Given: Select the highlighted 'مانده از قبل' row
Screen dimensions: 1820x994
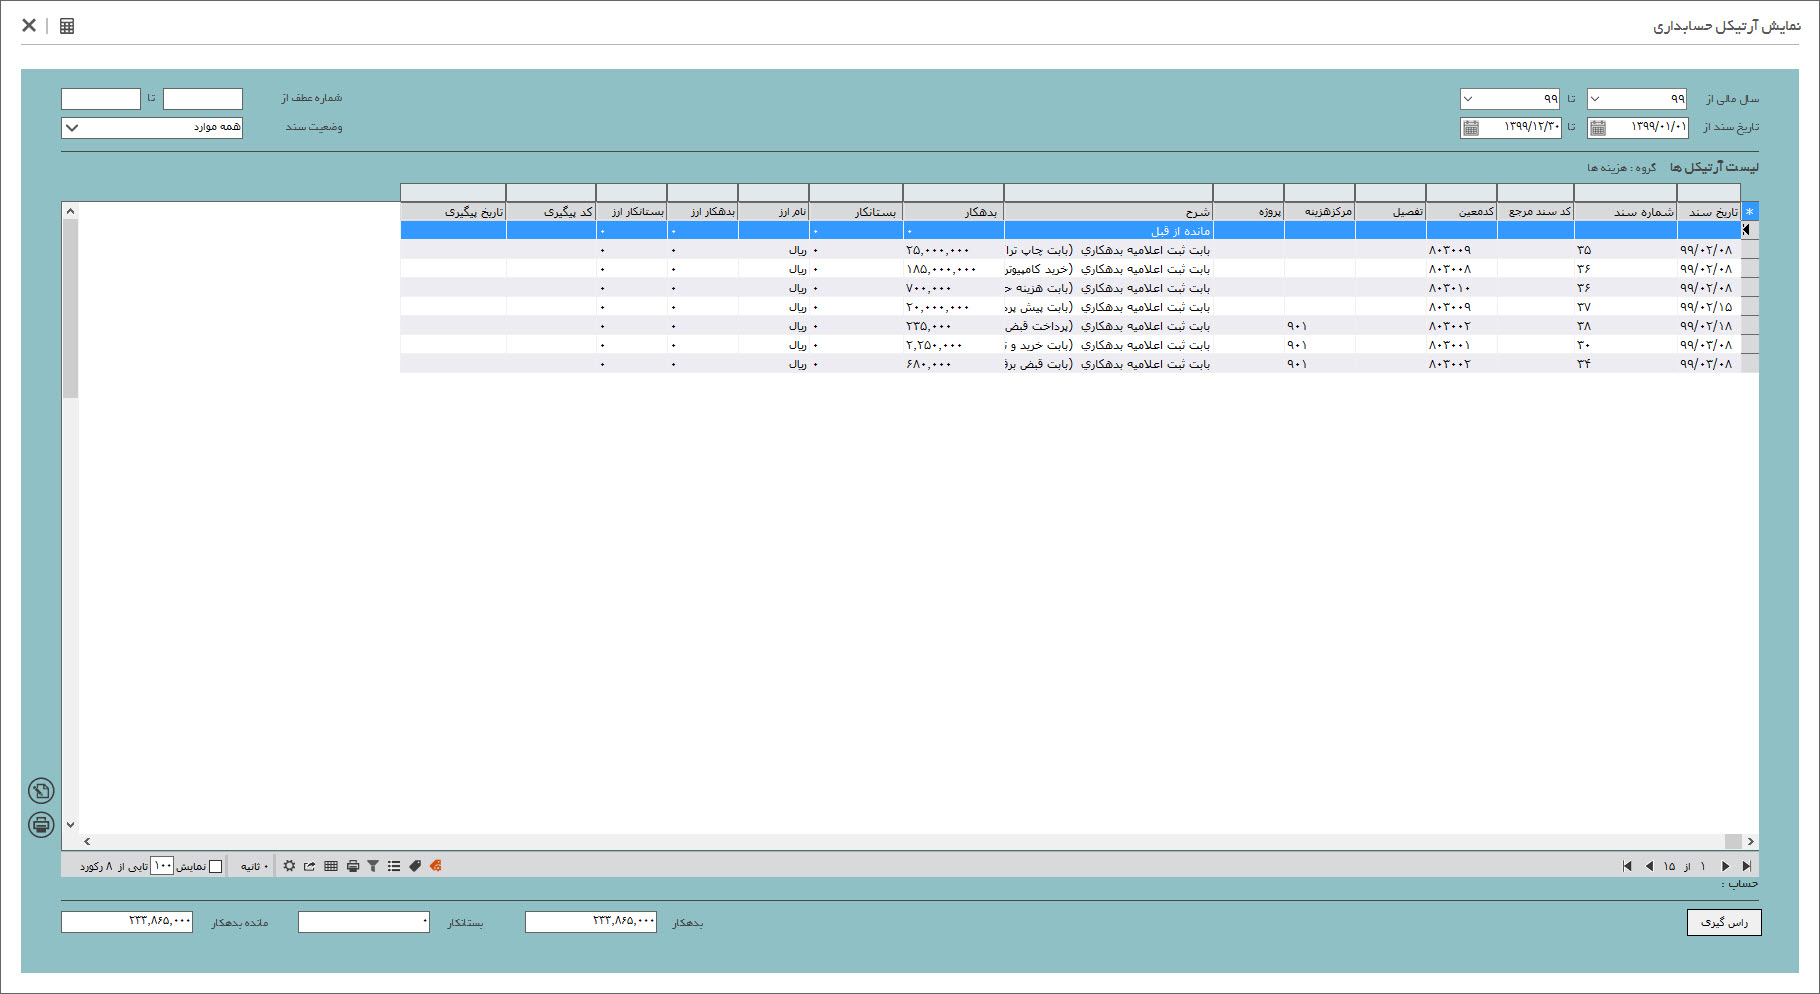Looking at the screenshot, I should coord(1071,231).
